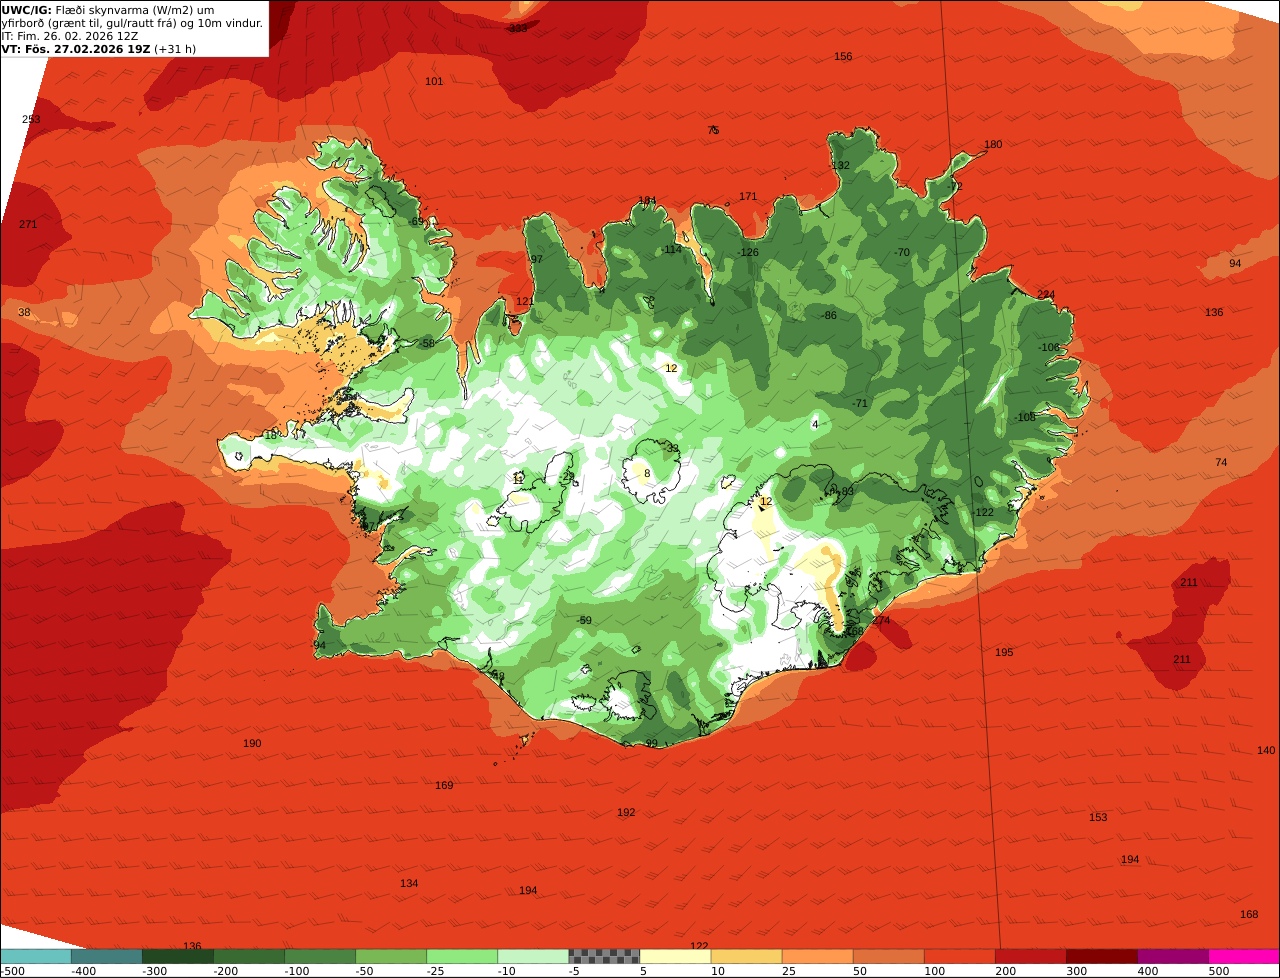This screenshot has height=978, width=1280.
Task: Click the map value -59
Action: pos(584,620)
